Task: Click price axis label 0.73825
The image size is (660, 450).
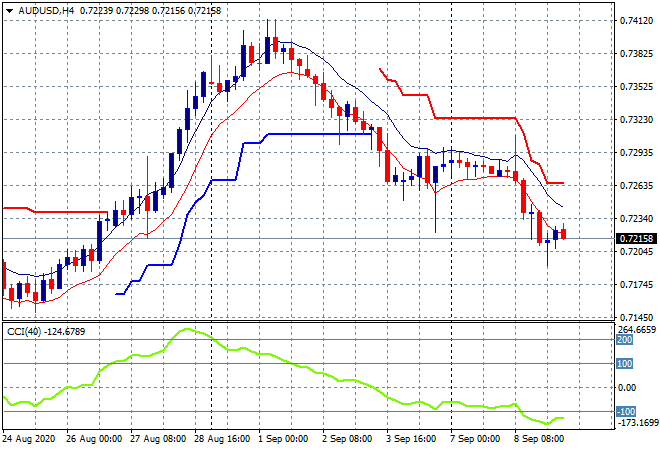Action: coord(636,53)
